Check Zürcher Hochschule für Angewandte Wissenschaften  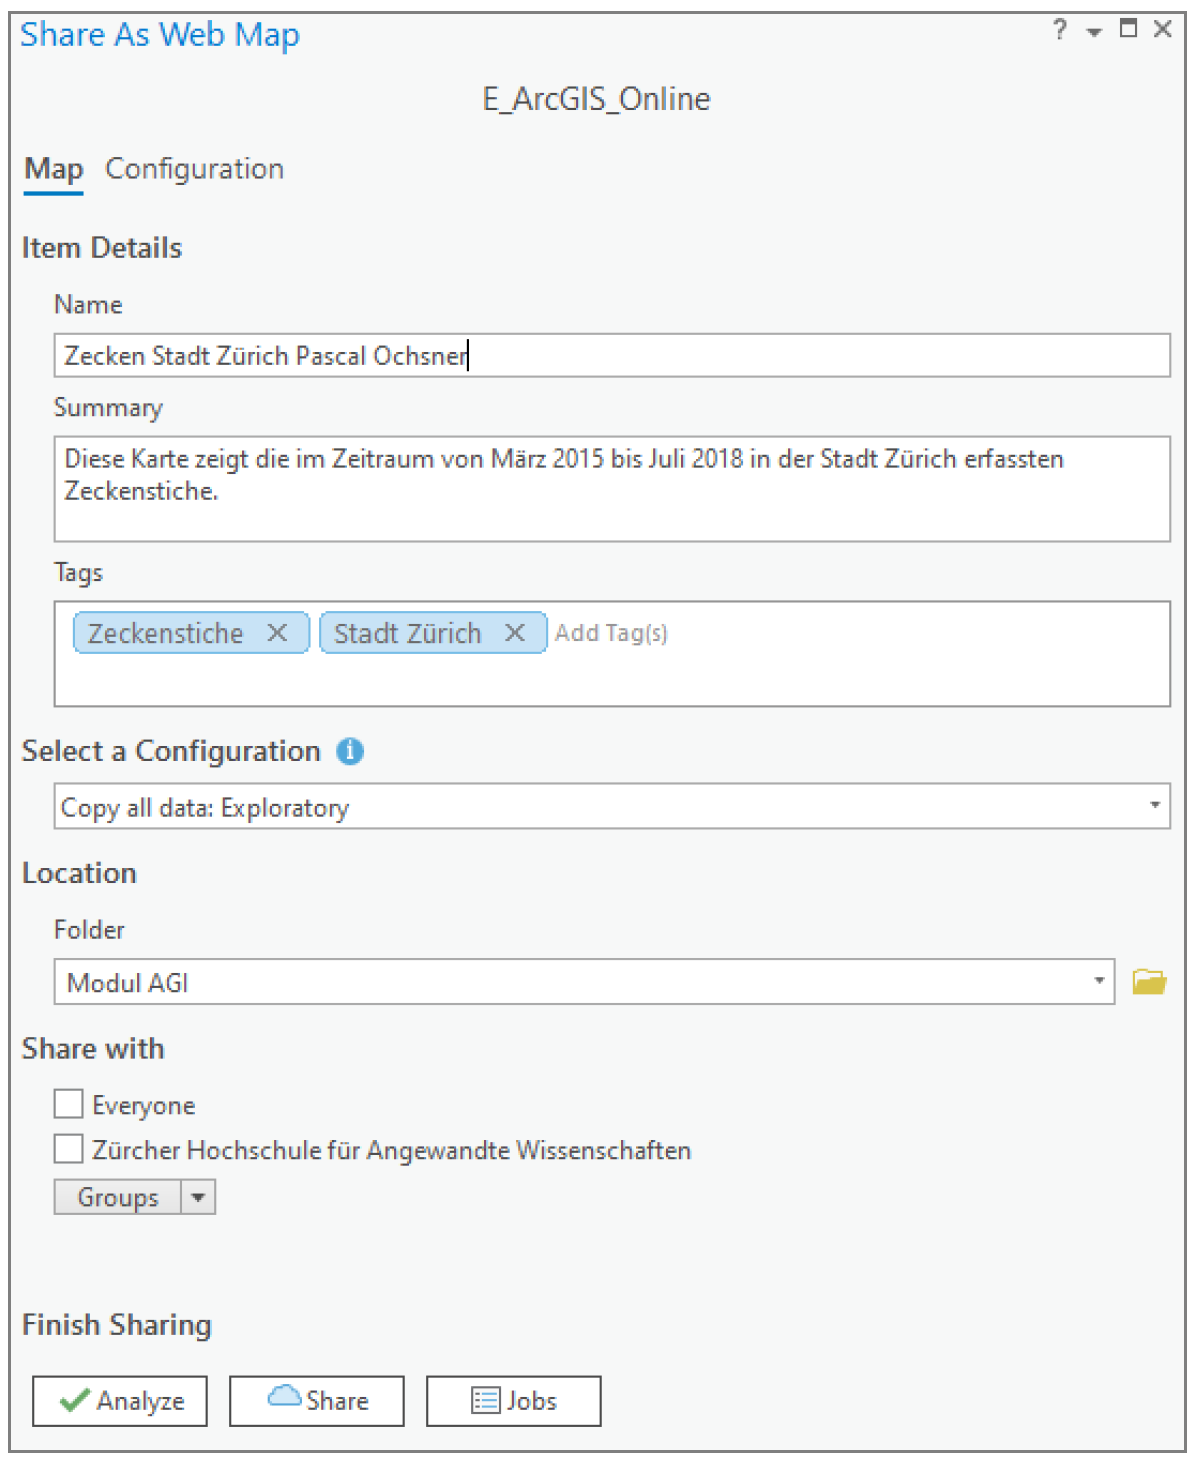(x=69, y=1149)
